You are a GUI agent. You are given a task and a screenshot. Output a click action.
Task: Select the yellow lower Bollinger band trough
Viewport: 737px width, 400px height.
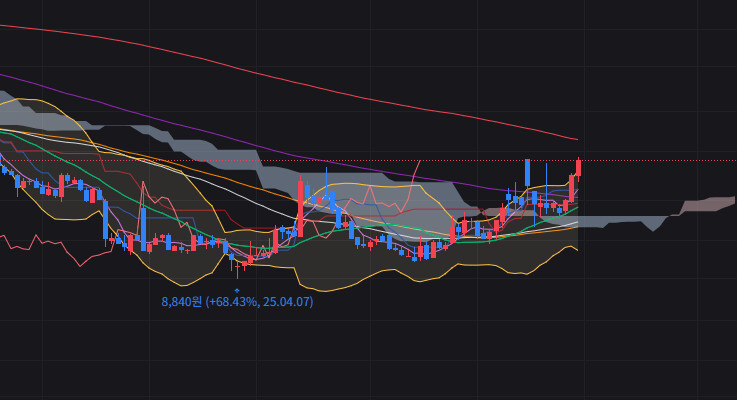[183, 284]
